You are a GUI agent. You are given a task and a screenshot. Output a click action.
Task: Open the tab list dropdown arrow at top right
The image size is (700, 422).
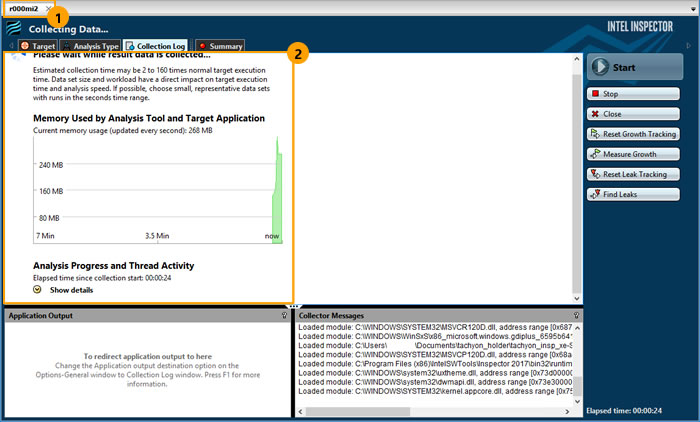[692, 9]
